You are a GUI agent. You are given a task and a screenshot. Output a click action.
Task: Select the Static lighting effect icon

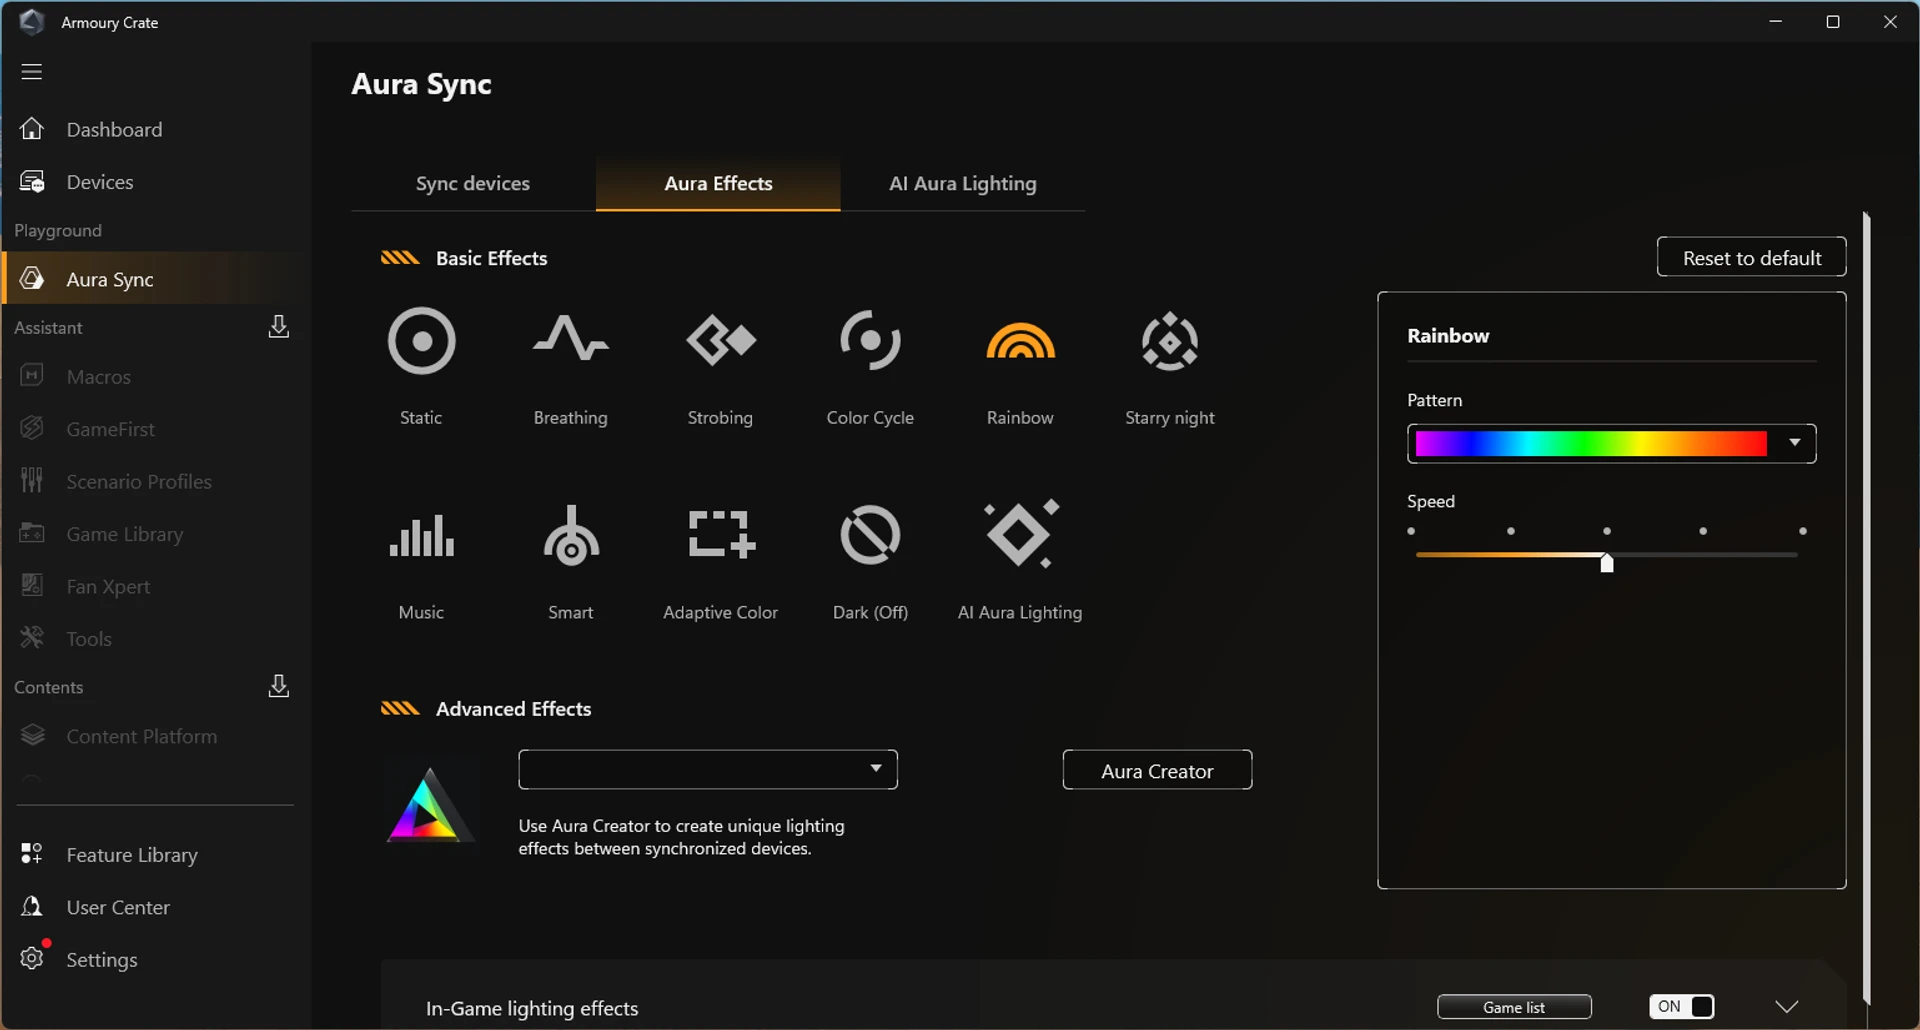pos(421,341)
